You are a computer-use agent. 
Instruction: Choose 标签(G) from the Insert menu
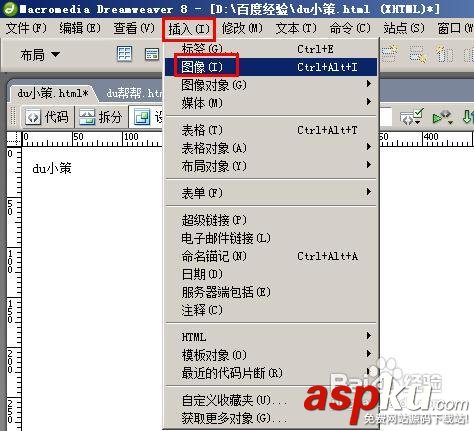click(x=271, y=49)
